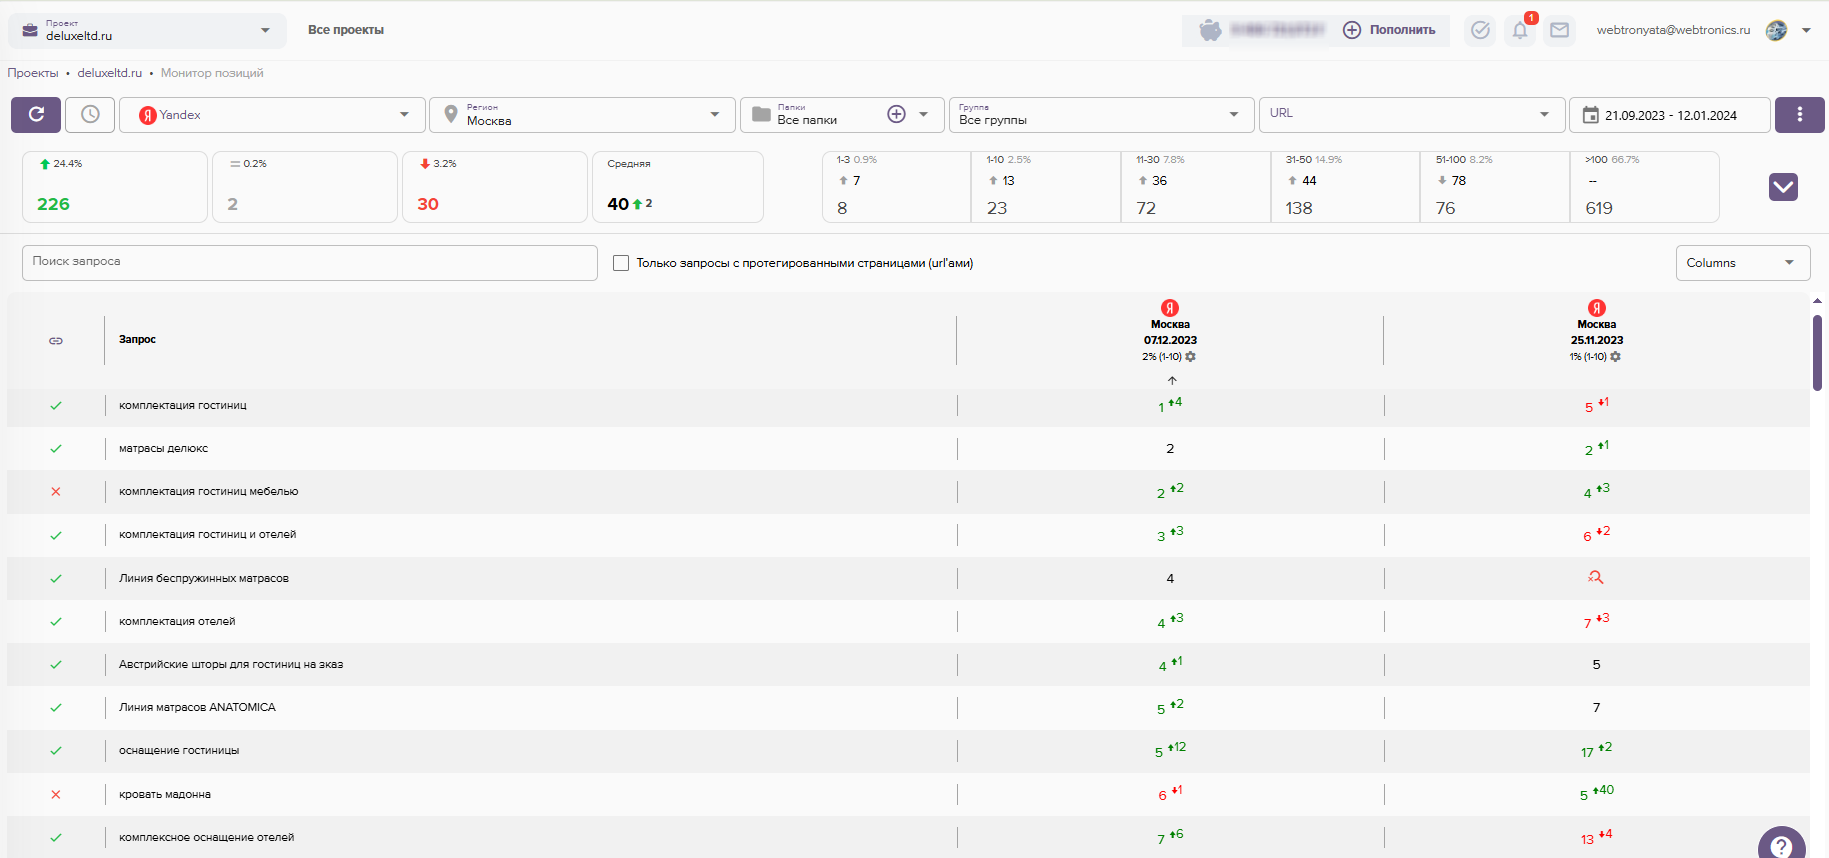Open the Yandex search engine dropdown
Viewport: 1829px width, 858px height.
click(x=272, y=115)
